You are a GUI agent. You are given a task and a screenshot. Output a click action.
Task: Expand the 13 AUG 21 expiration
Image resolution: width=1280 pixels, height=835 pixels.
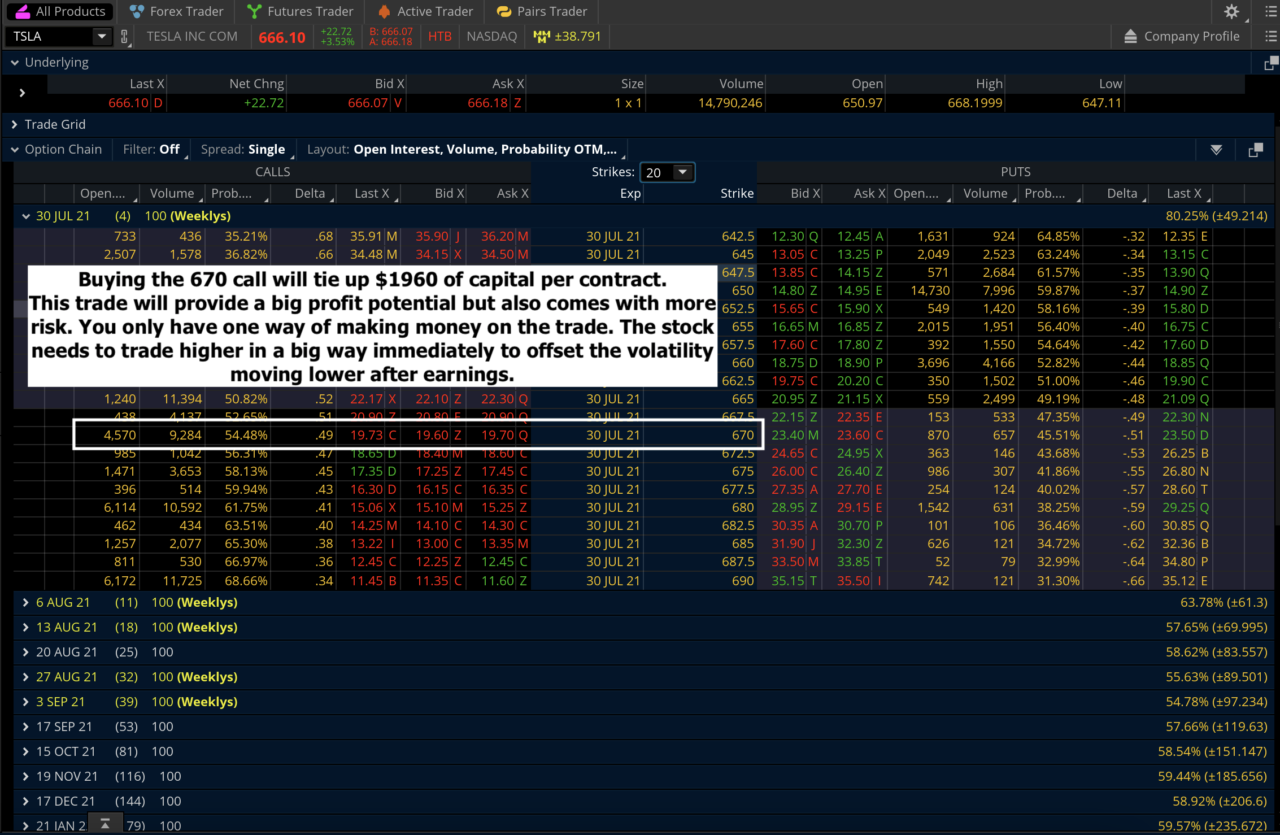pyautogui.click(x=25, y=628)
